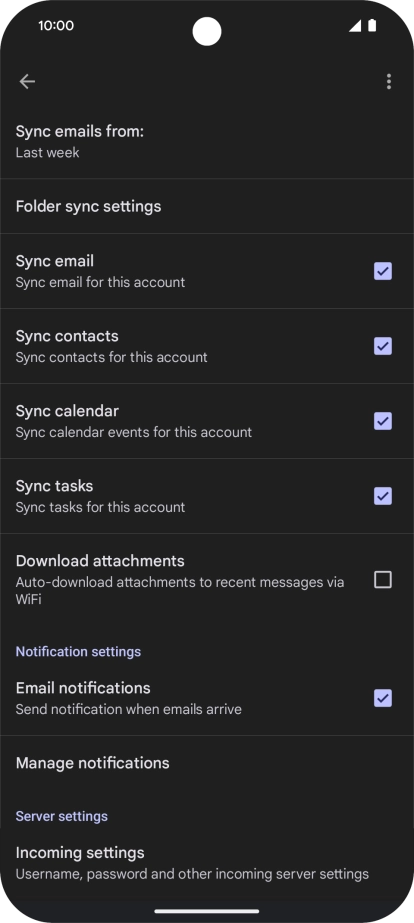Open Manage notifications
Viewport: 414px width, 923px height.
(207, 763)
